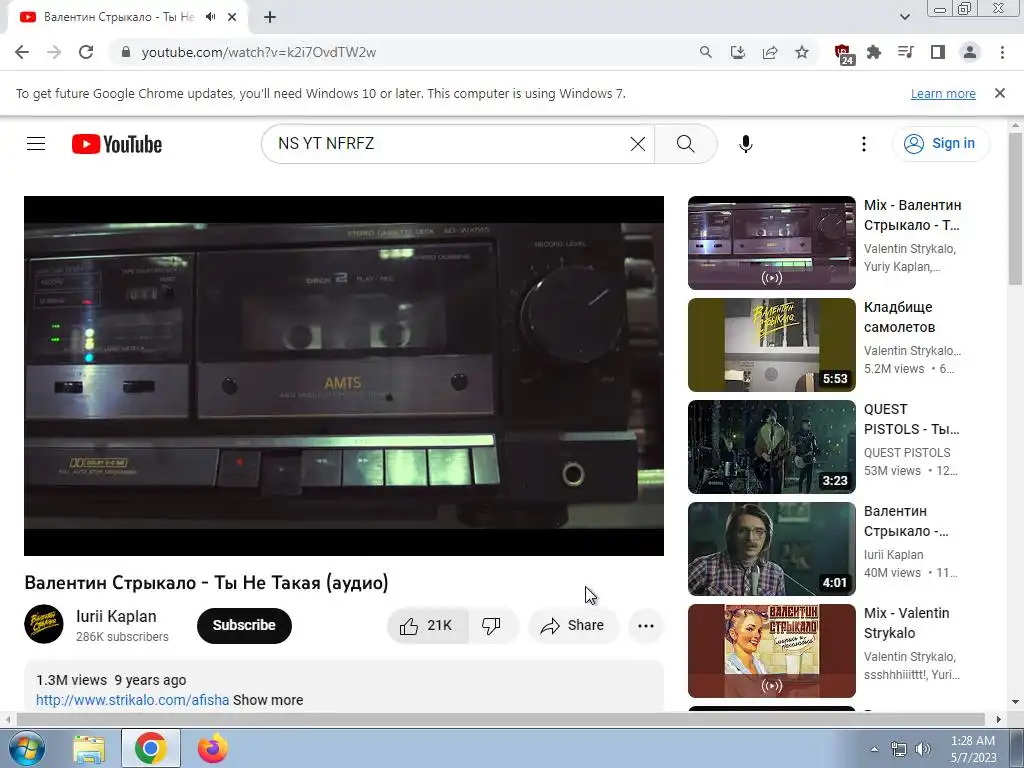Open the ad blocker extension showing 24
This screenshot has height=768, width=1024.
tap(843, 53)
